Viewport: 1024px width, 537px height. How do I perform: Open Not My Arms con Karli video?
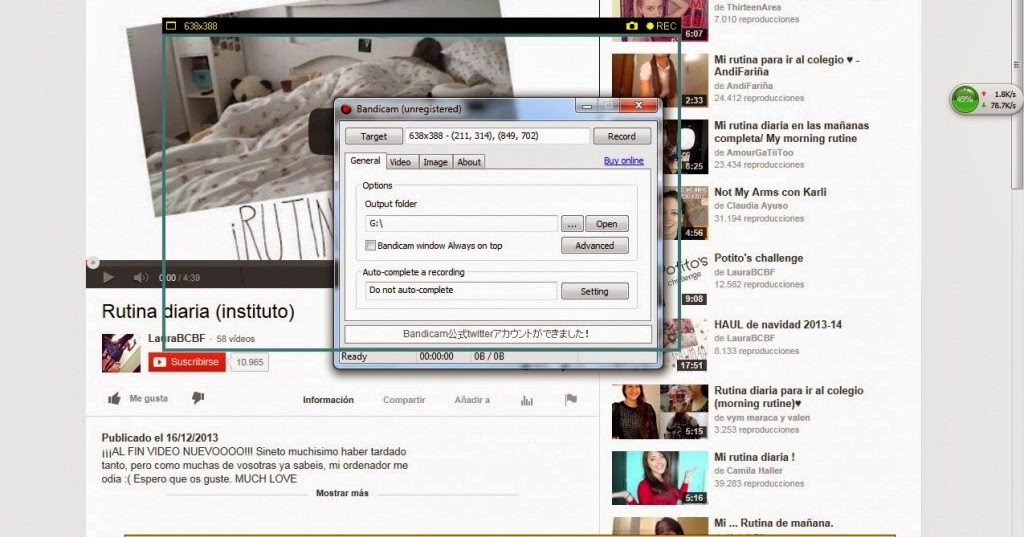coord(770,192)
